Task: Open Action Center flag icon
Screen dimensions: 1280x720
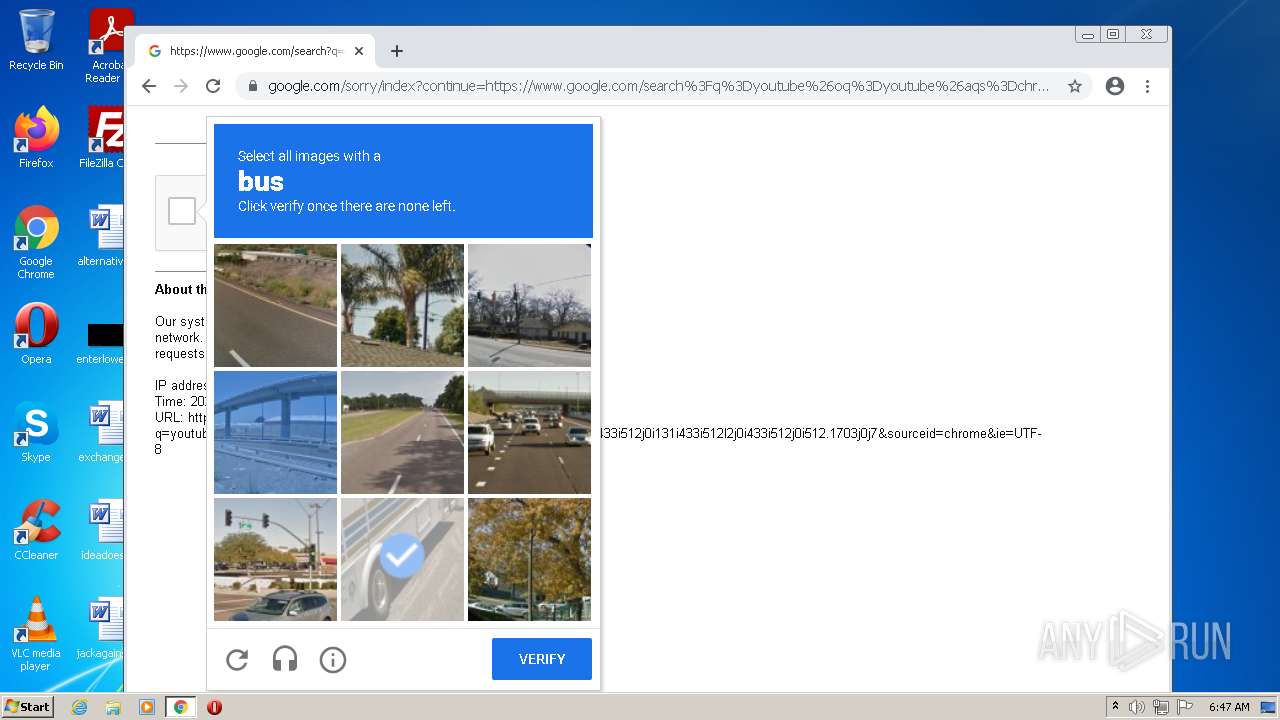Action: [1185, 707]
